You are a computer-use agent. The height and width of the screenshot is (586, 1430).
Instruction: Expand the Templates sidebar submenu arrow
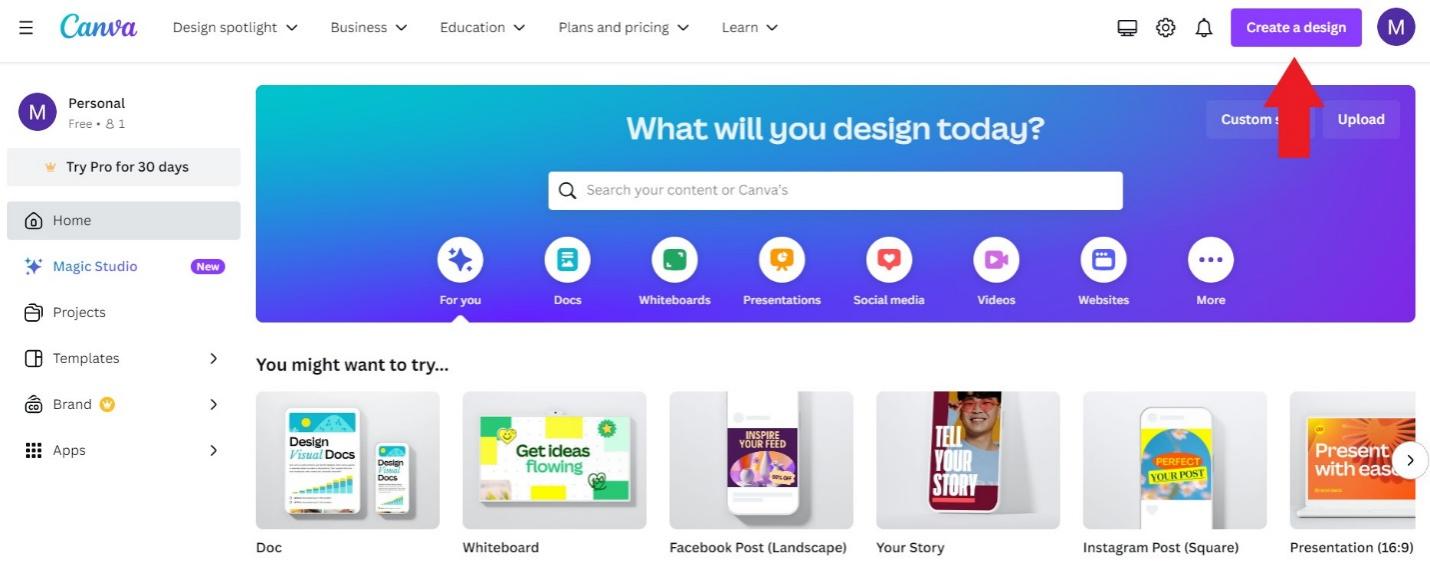click(213, 358)
